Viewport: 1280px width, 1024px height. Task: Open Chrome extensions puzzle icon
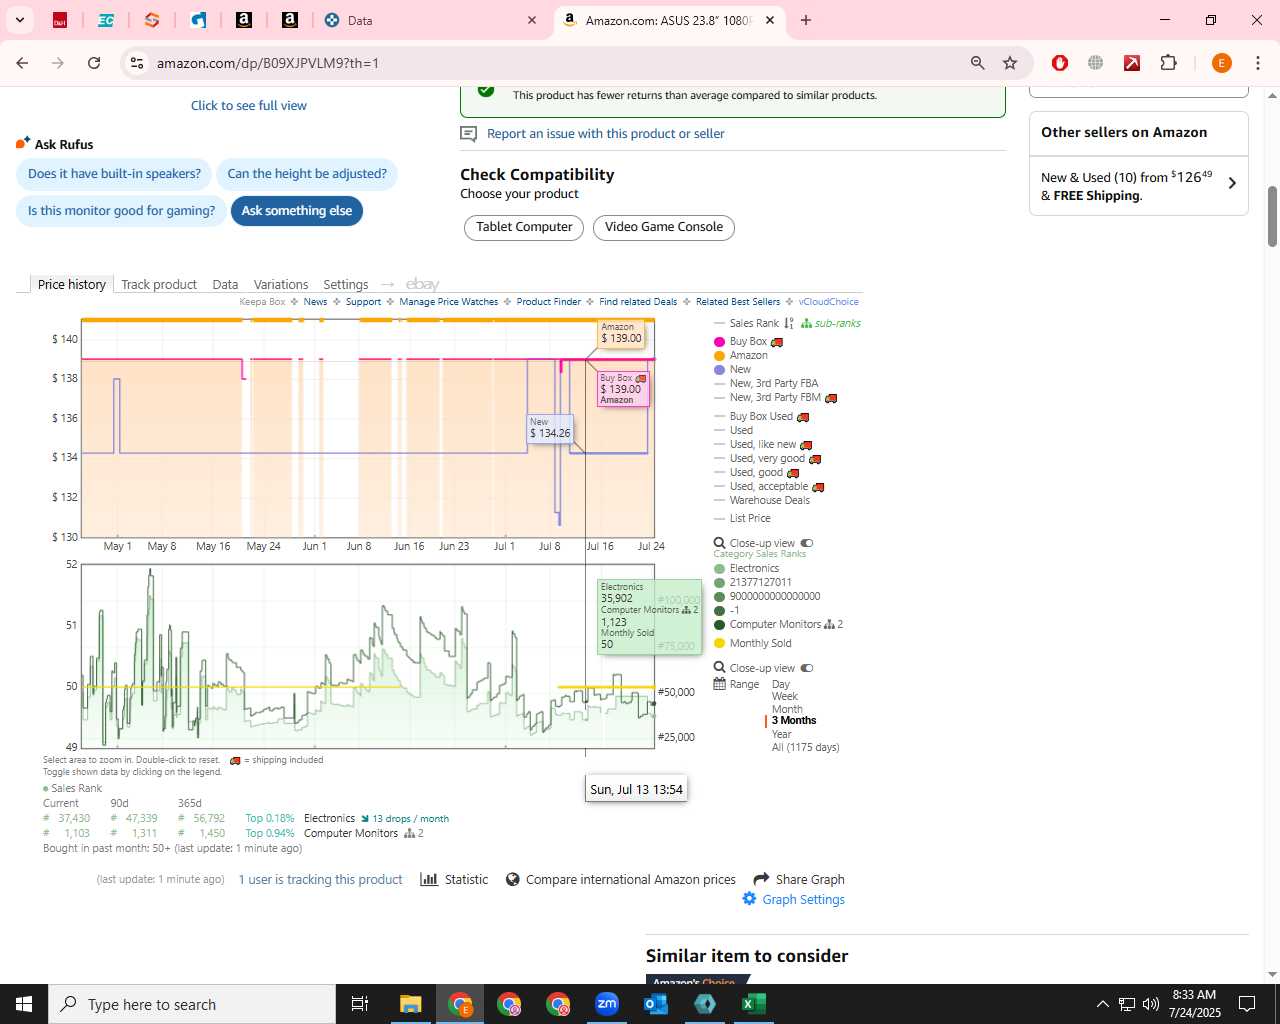[1168, 63]
